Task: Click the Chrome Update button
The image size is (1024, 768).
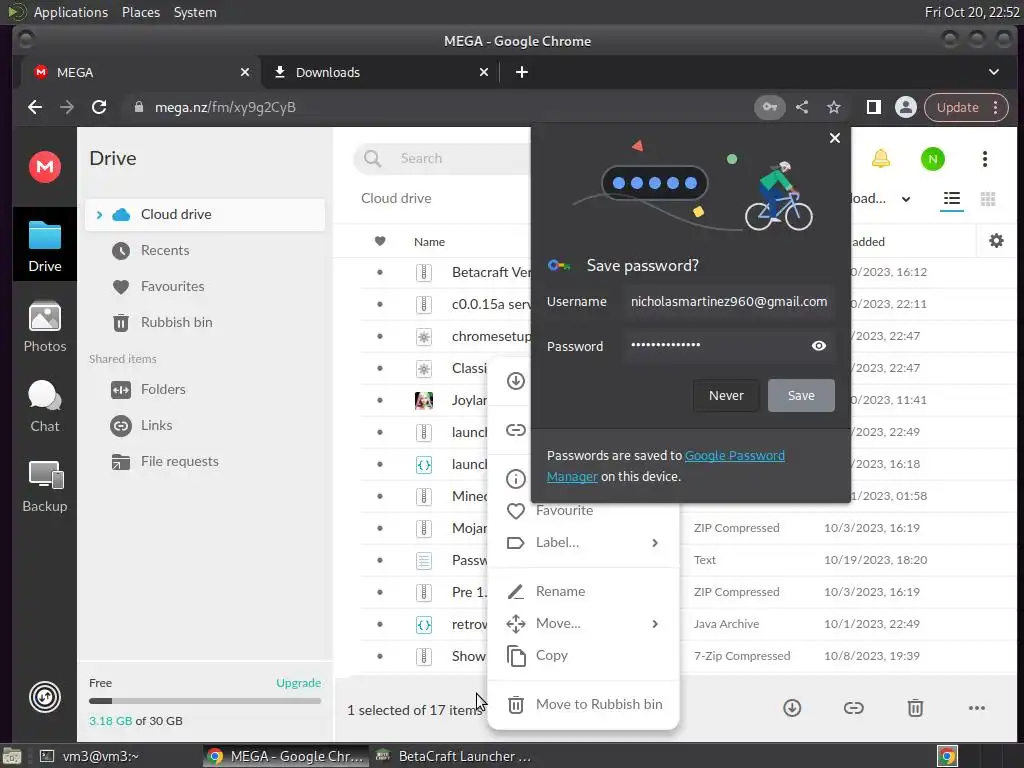Action: tap(966, 107)
